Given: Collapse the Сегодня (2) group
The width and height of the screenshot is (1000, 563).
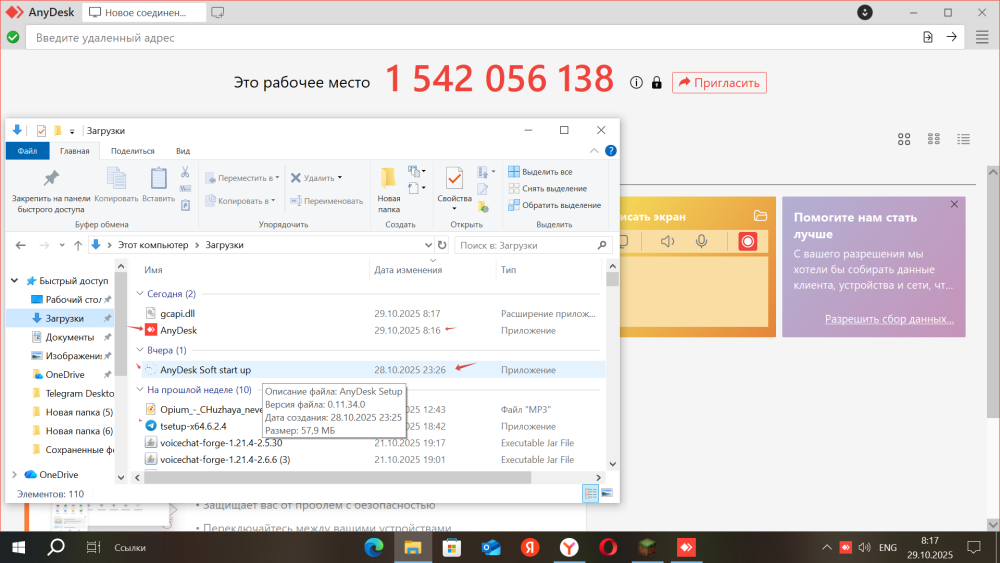Looking at the screenshot, I should click(x=140, y=293).
